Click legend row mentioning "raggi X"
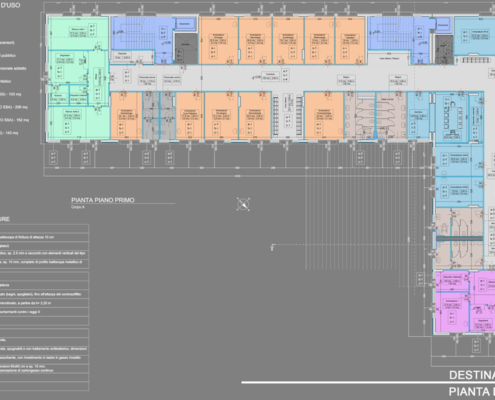This screenshot has width=495, height=400. pyautogui.click(x=44, y=312)
